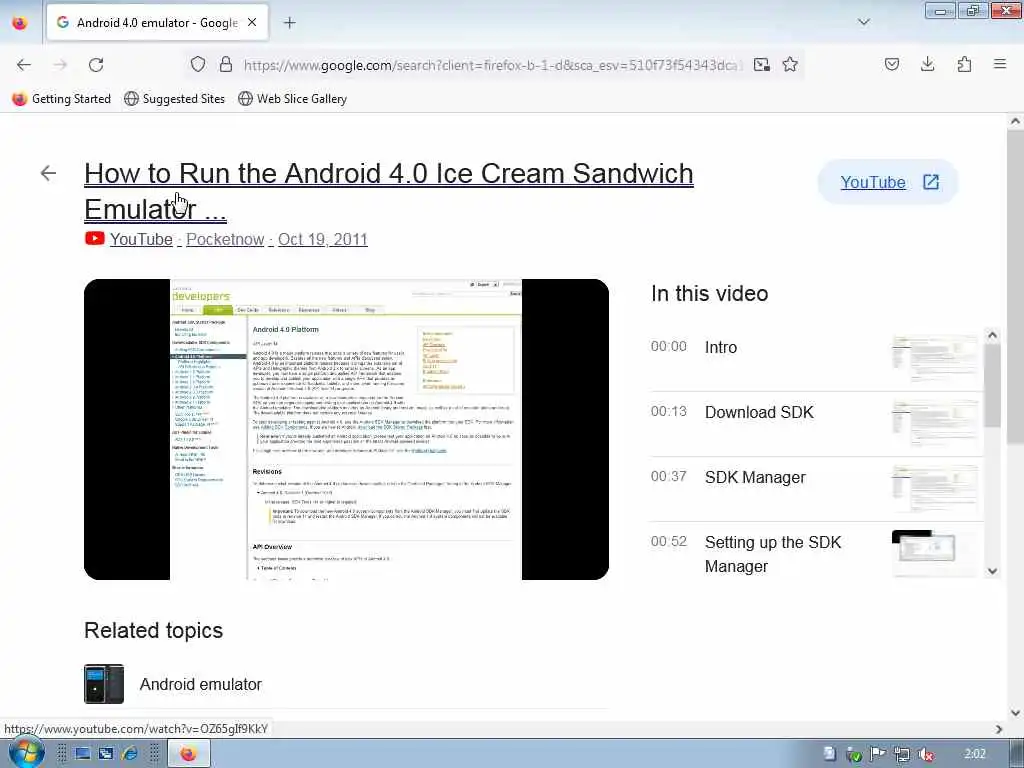The height and width of the screenshot is (768, 1024).
Task: Click the green shield security tray icon
Action: 854,754
